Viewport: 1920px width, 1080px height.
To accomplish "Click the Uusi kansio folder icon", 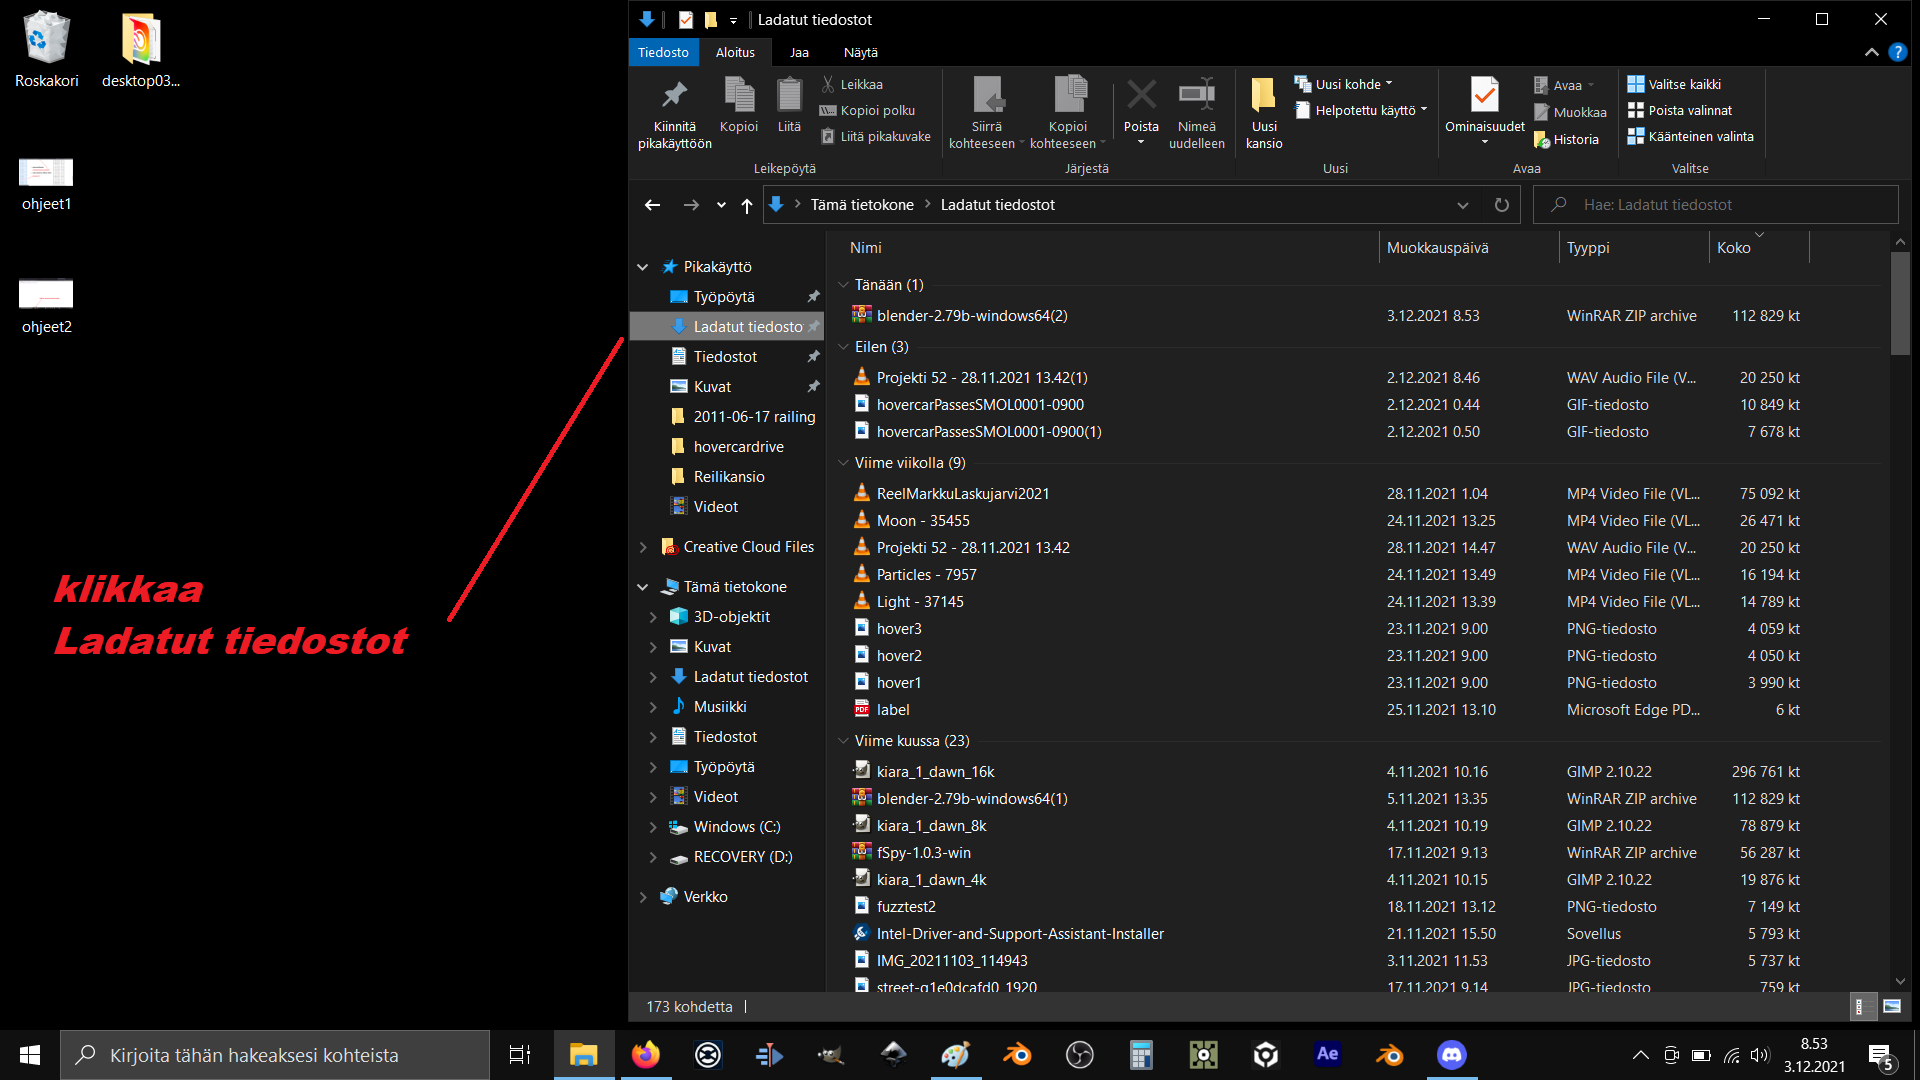I will (1263, 96).
